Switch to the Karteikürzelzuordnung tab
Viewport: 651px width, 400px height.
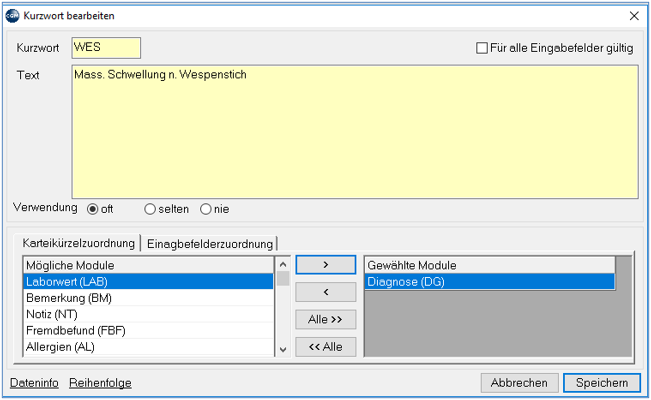coord(78,243)
